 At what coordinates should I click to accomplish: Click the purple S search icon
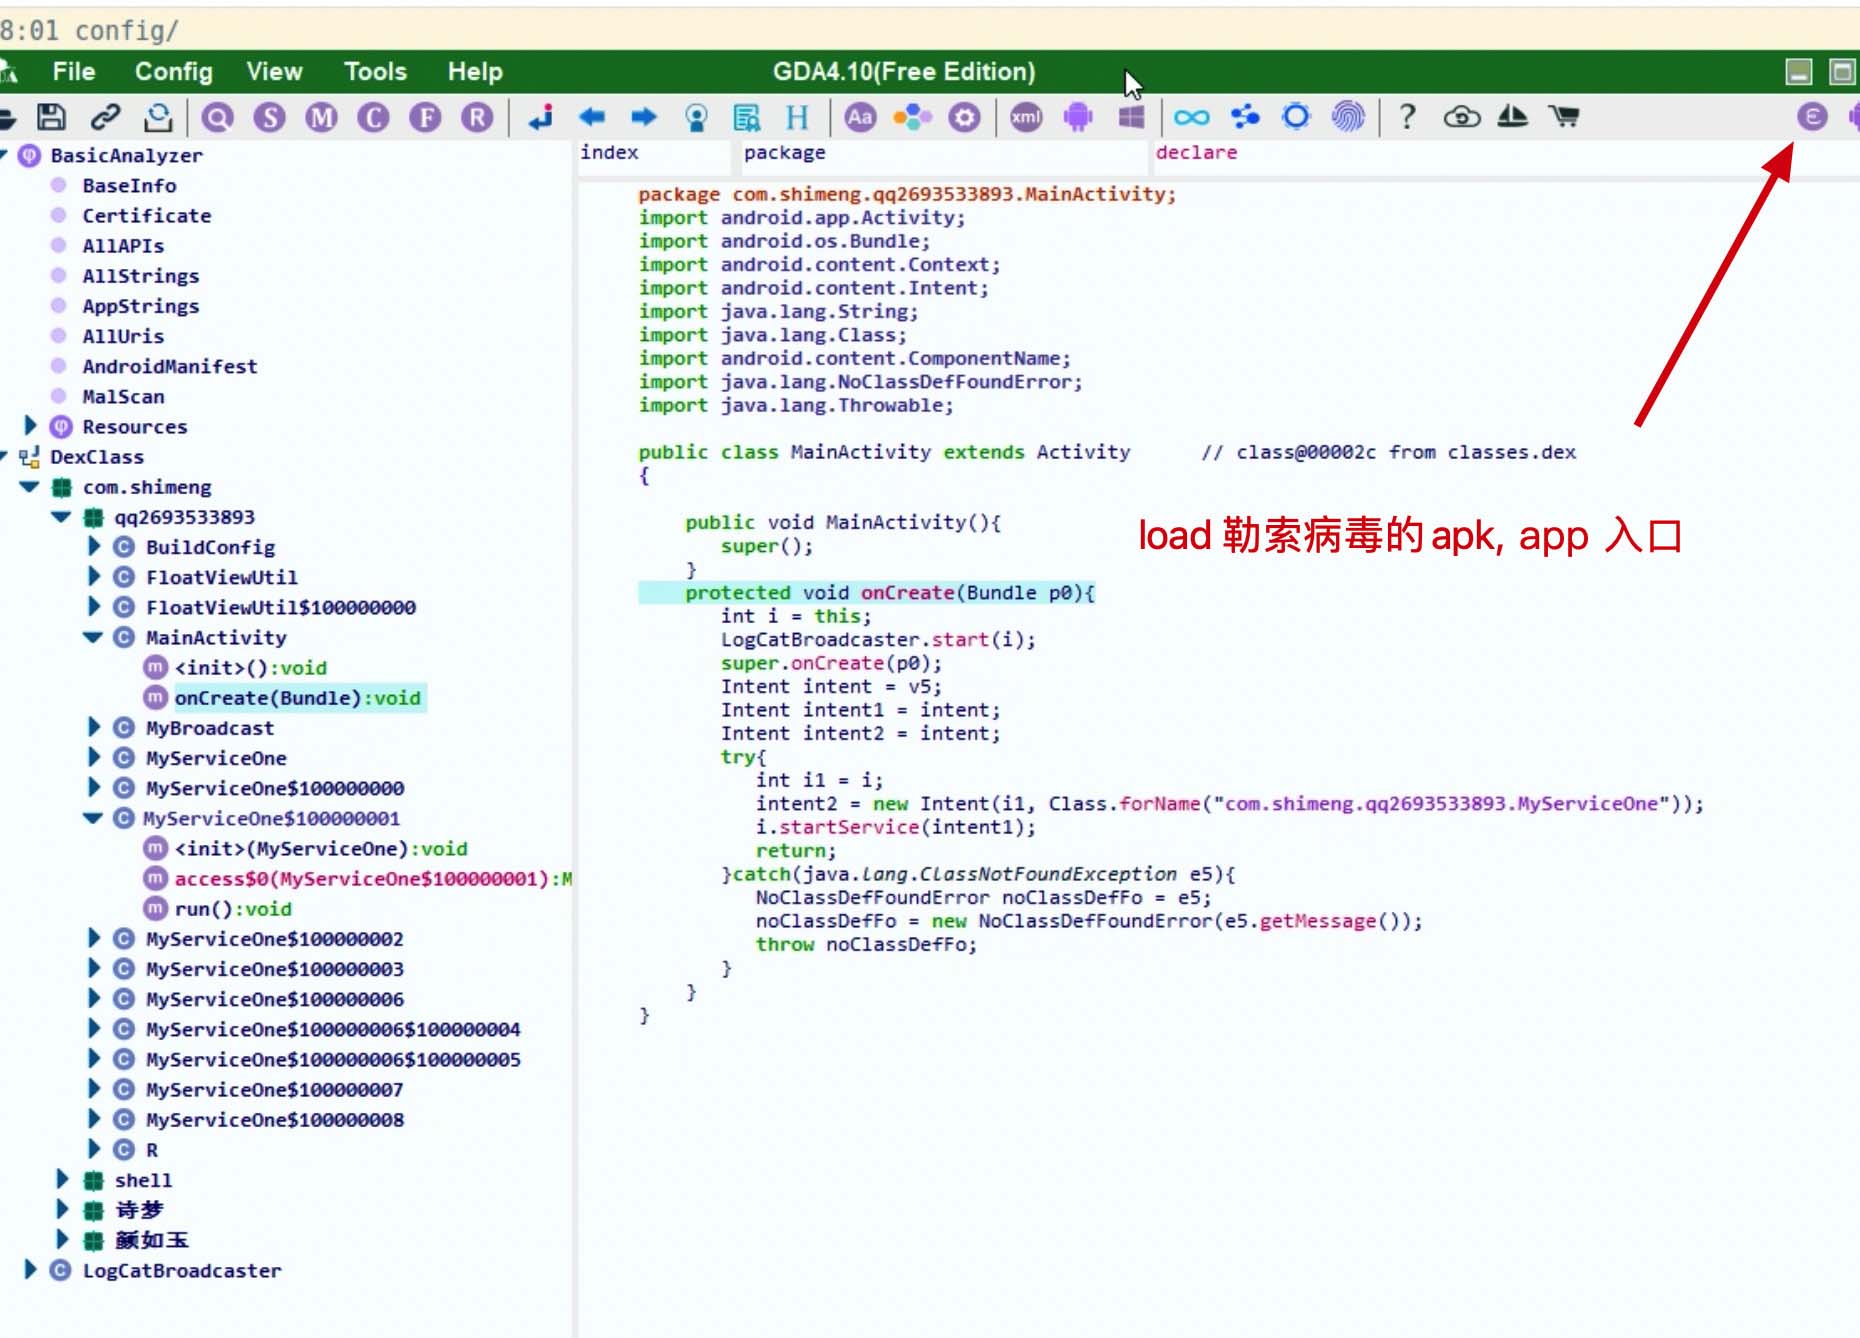(x=269, y=118)
